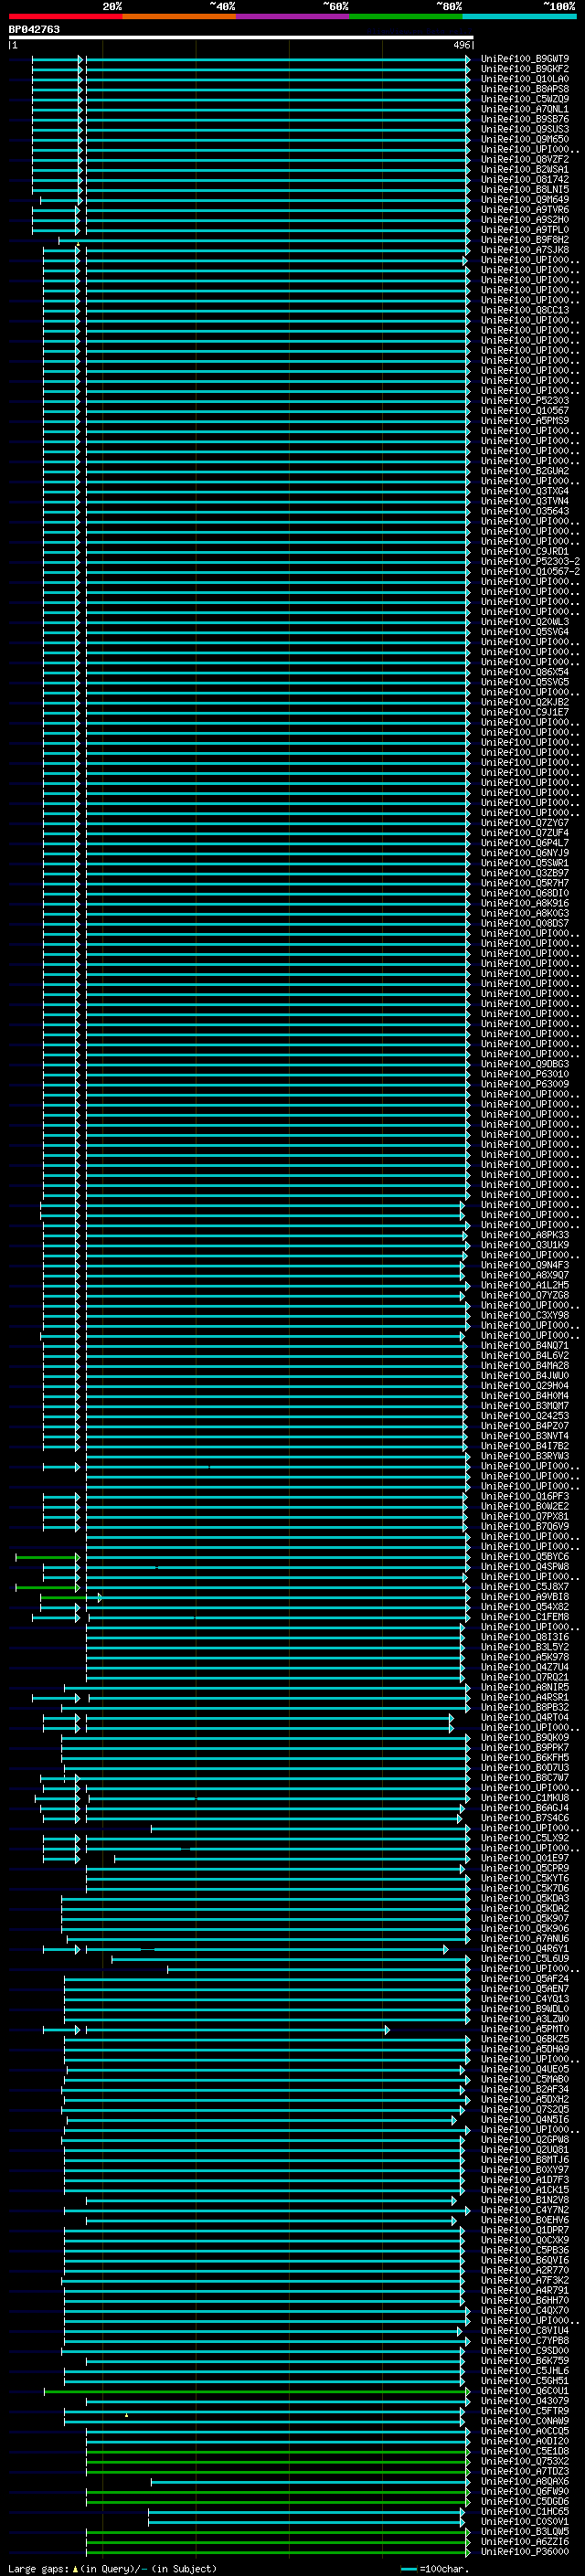Click the UniRef100_Q86X54 entry

pyautogui.click(x=524, y=672)
